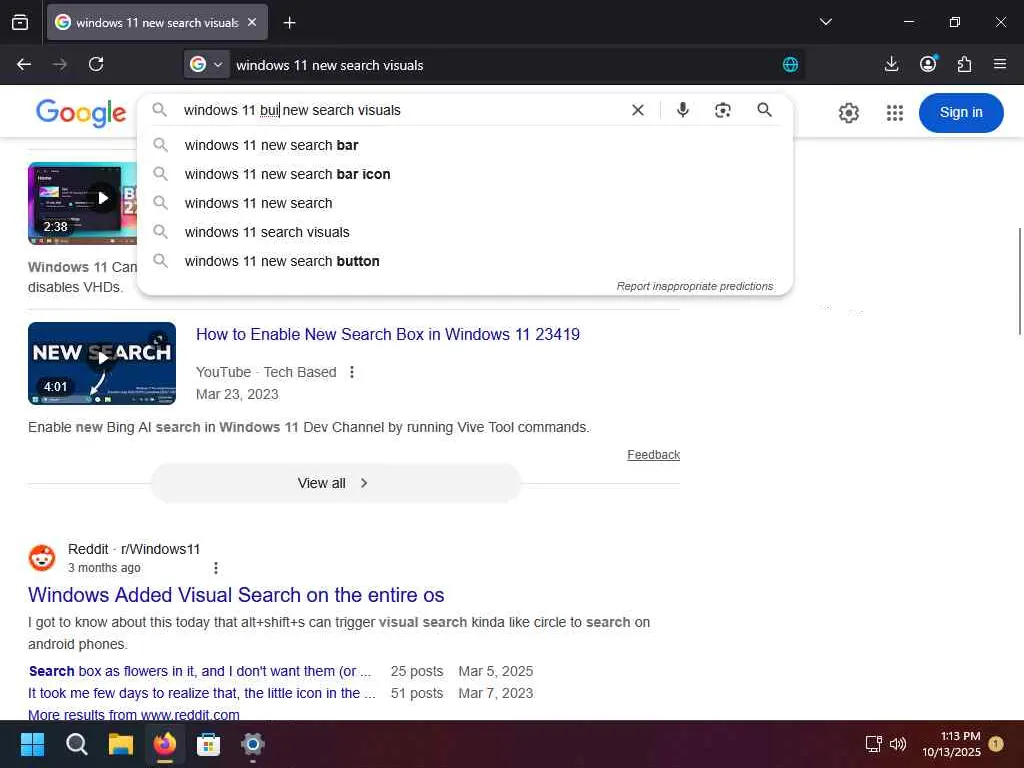Open 'How to Enable New Search Box in Windows 11 23419'
This screenshot has width=1024, height=768.
point(388,334)
